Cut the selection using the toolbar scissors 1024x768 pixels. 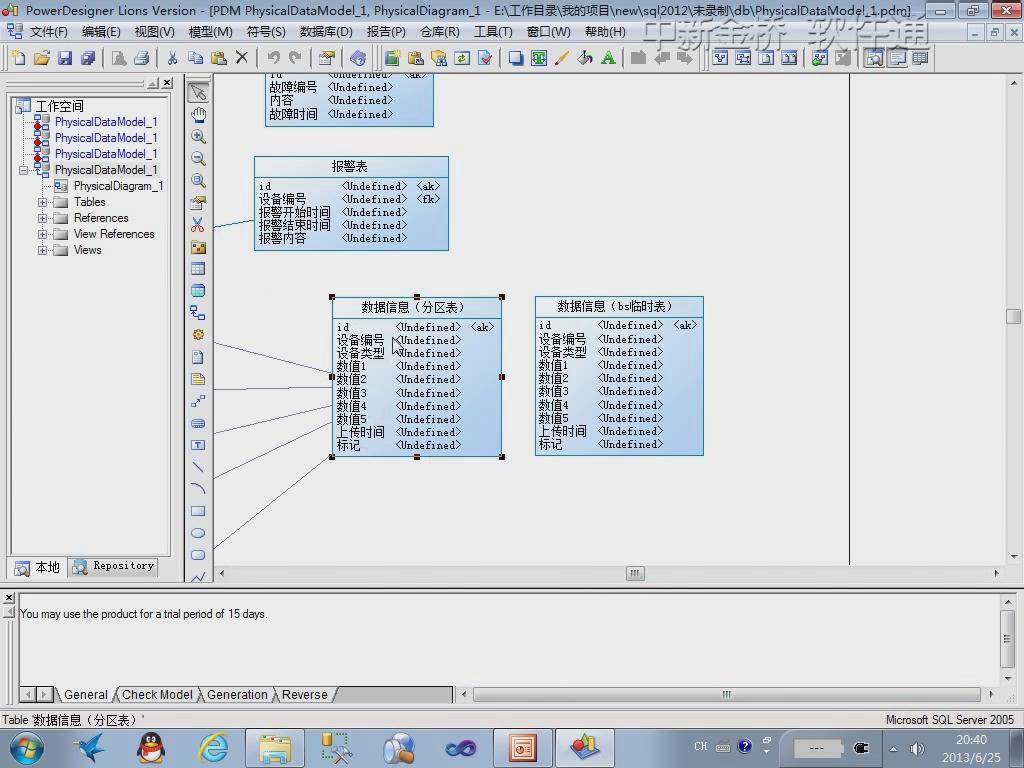[172, 58]
